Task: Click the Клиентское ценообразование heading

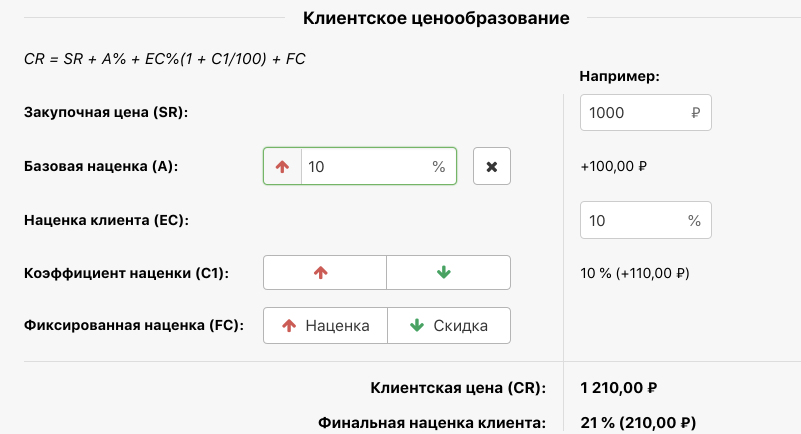Action: tap(436, 18)
